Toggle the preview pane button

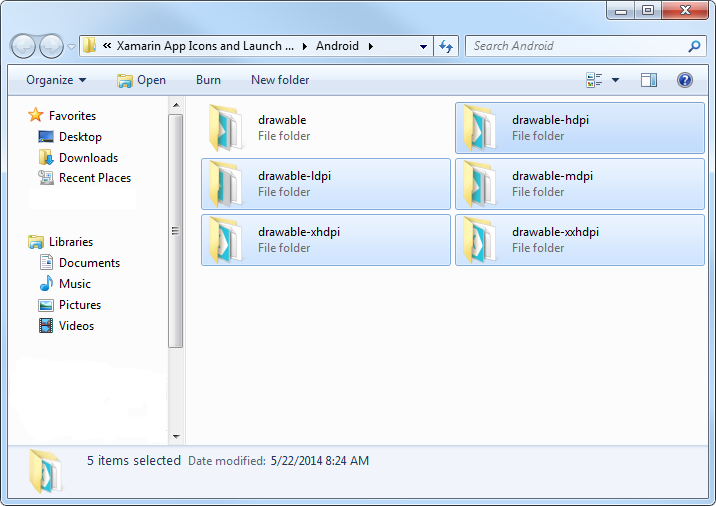(x=649, y=80)
